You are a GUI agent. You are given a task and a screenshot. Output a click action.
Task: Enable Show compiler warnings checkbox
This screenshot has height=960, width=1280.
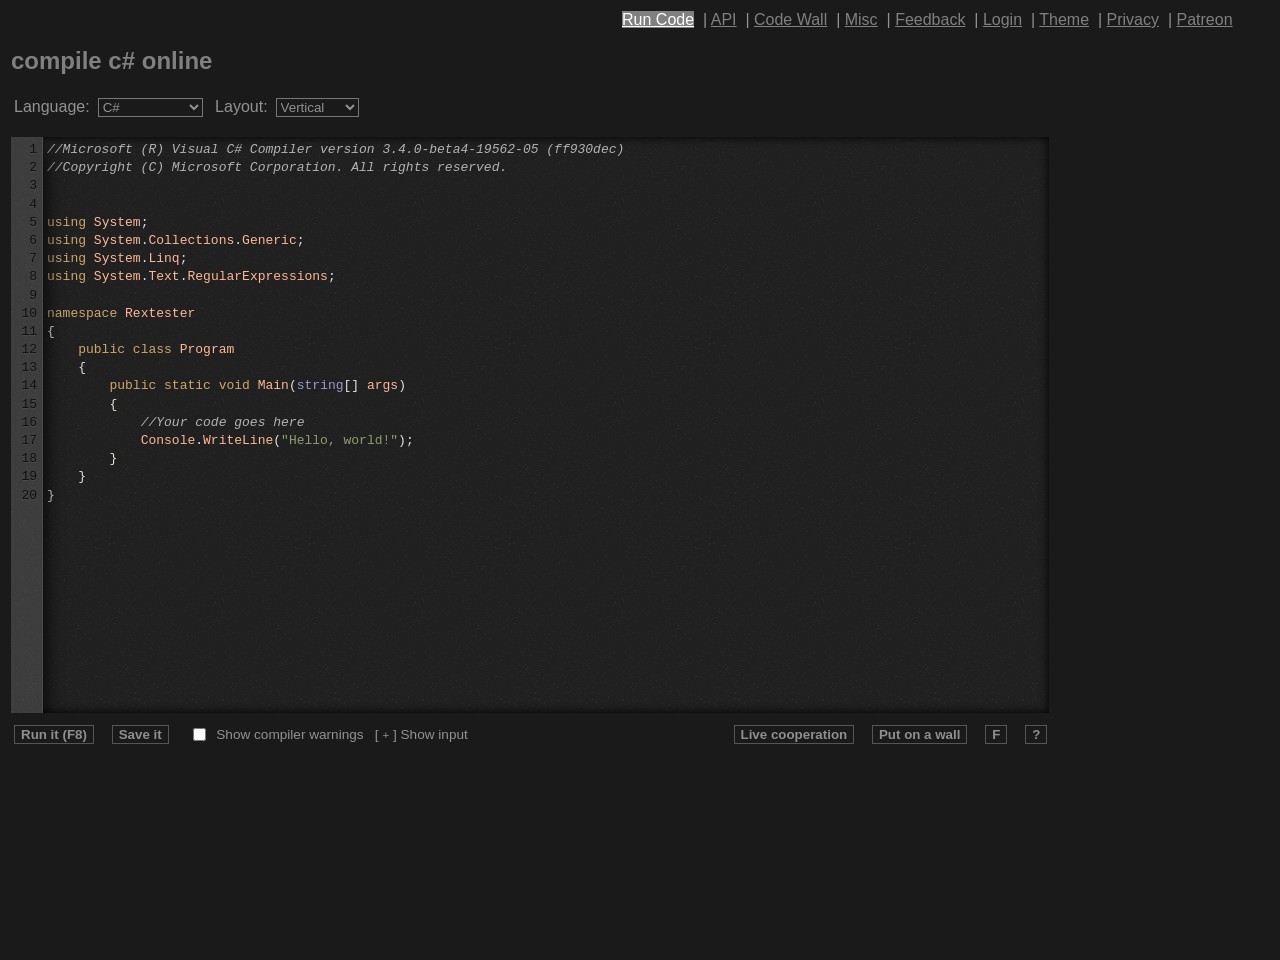coord(199,735)
